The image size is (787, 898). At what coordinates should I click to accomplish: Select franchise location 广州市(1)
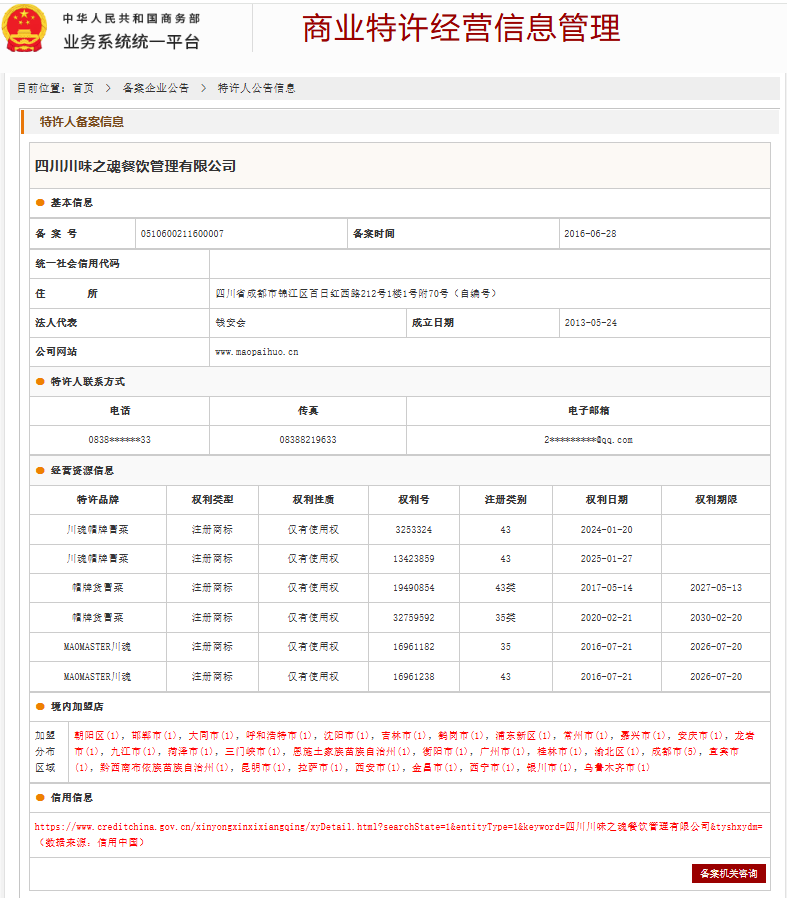[503, 751]
